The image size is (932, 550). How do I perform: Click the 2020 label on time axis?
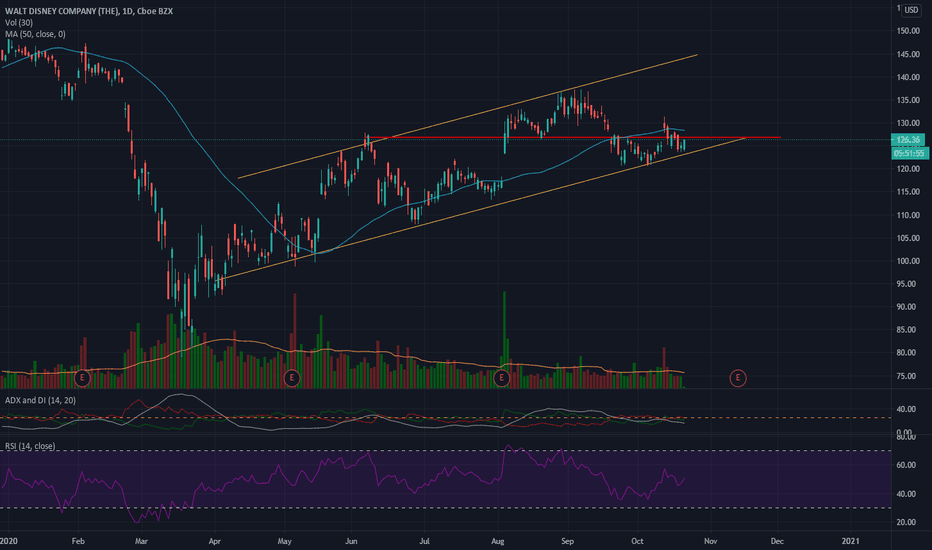point(8,541)
